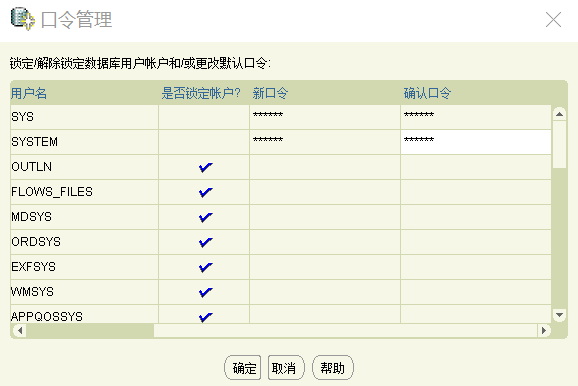Screen dimensions: 578x386
Task: Click new password field for ORDSYS
Action: click(x=325, y=242)
